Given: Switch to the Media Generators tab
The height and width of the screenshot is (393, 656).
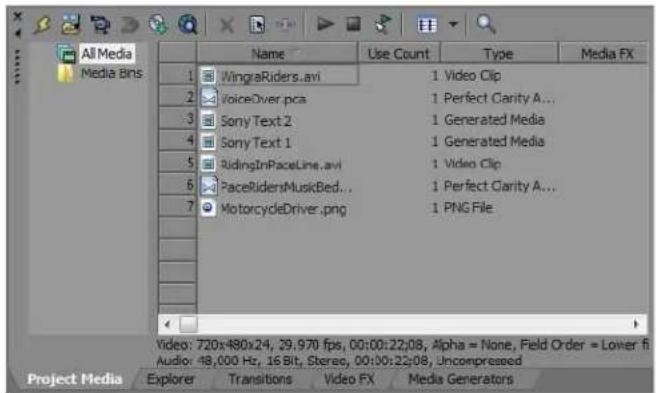Looking at the screenshot, I should 461,379.
